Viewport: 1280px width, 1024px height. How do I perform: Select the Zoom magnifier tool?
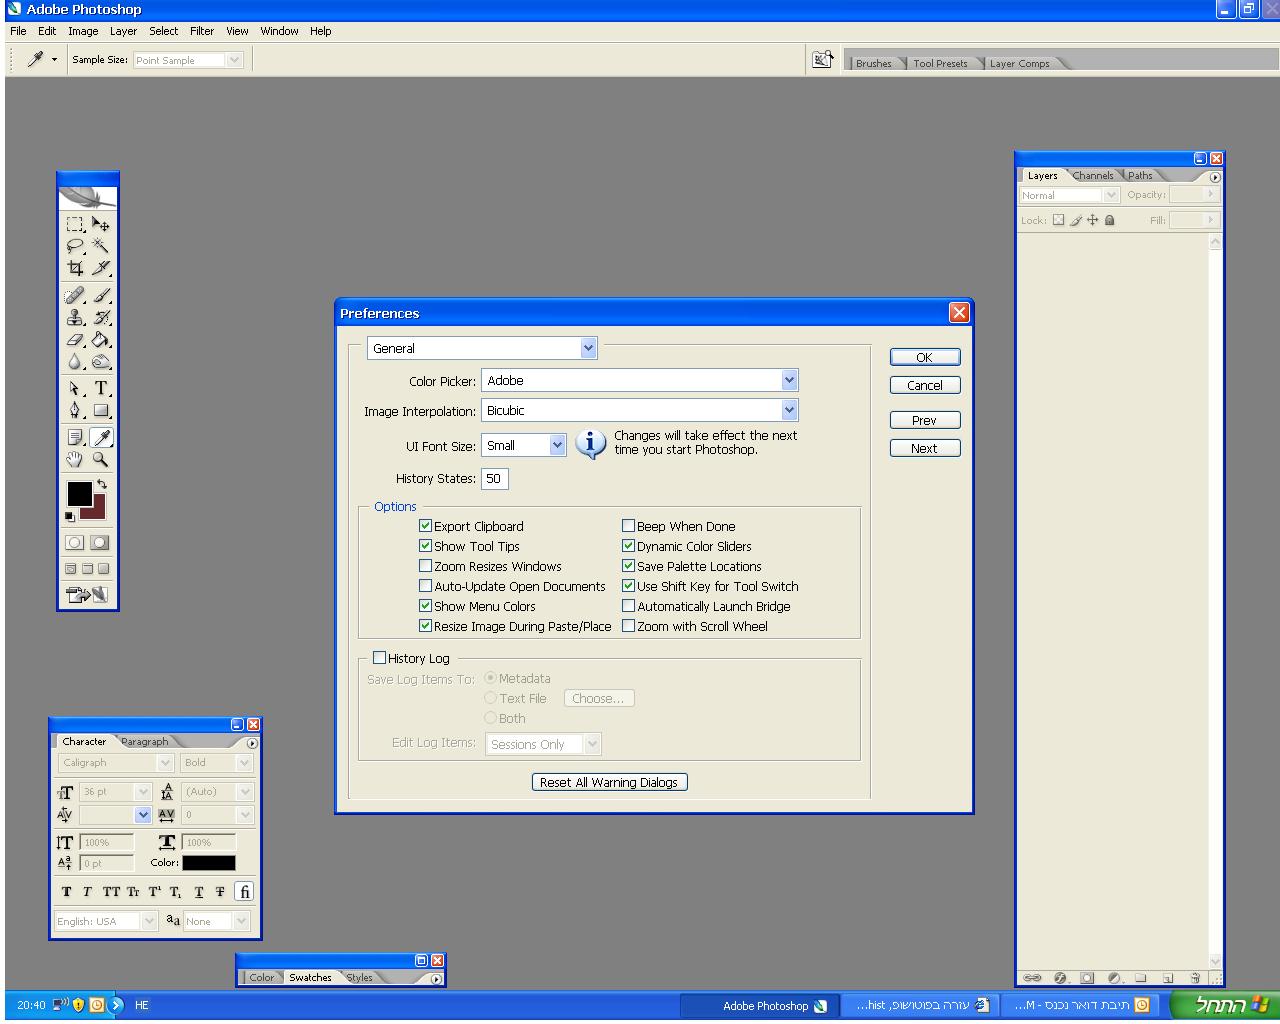pyautogui.click(x=101, y=459)
